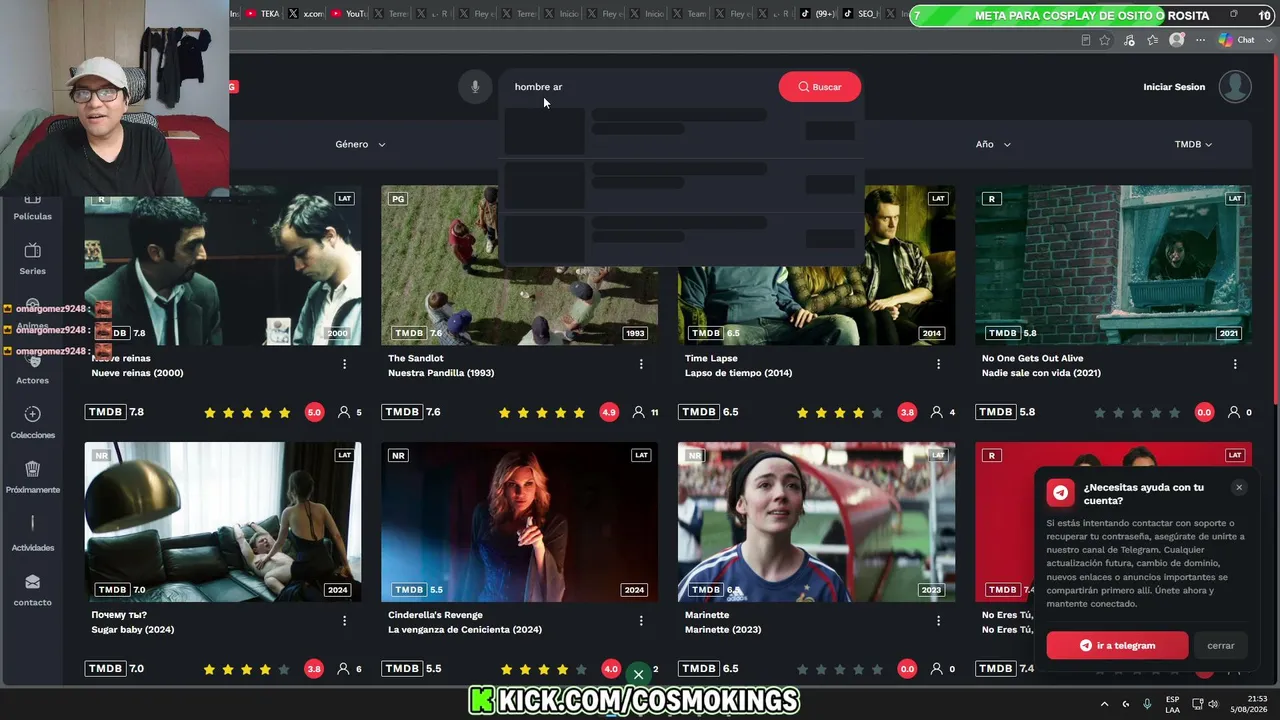Click the red 5.0 score badge
Image resolution: width=1280 pixels, height=720 pixels.
314,412
